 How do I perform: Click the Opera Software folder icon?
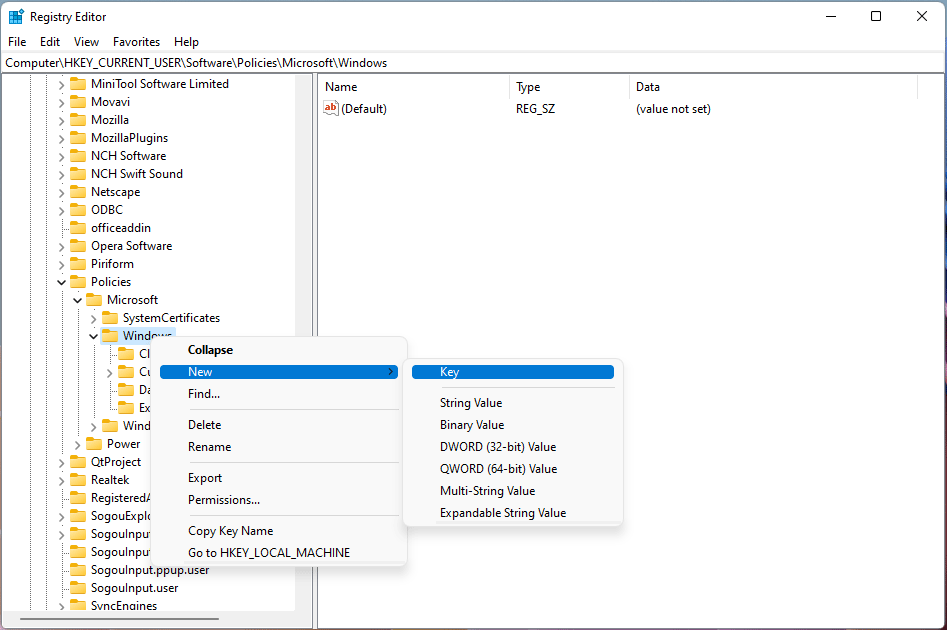pyautogui.click(x=78, y=246)
